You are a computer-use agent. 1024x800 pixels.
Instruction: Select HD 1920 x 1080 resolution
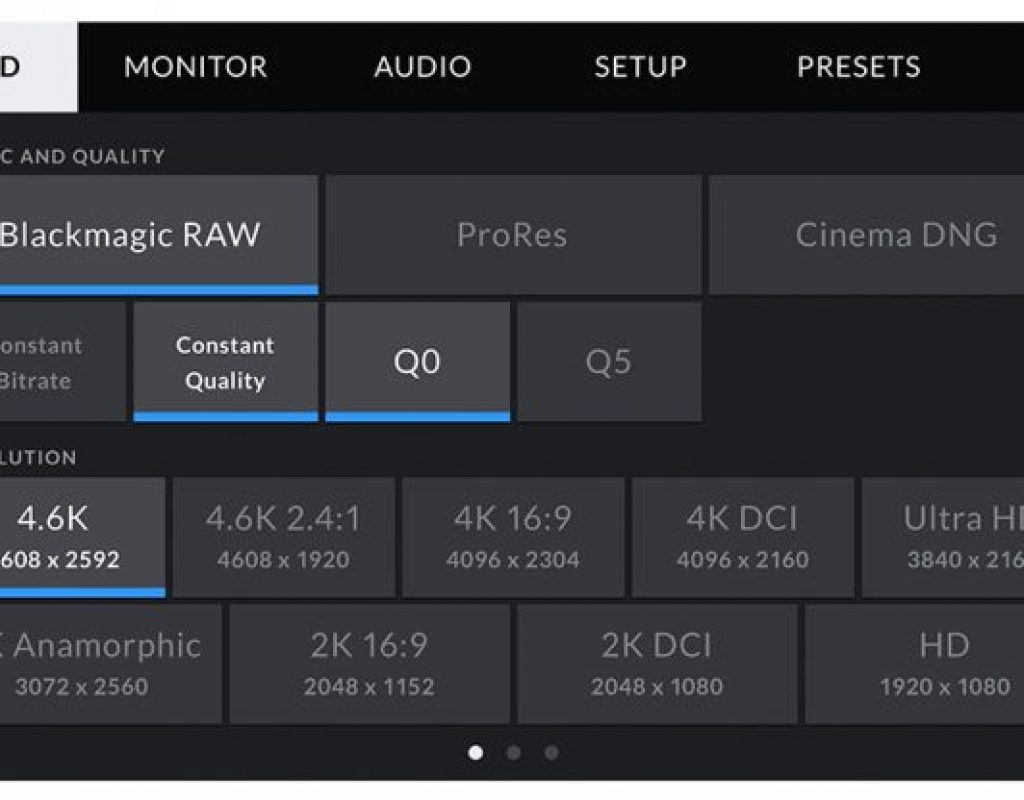tap(914, 664)
